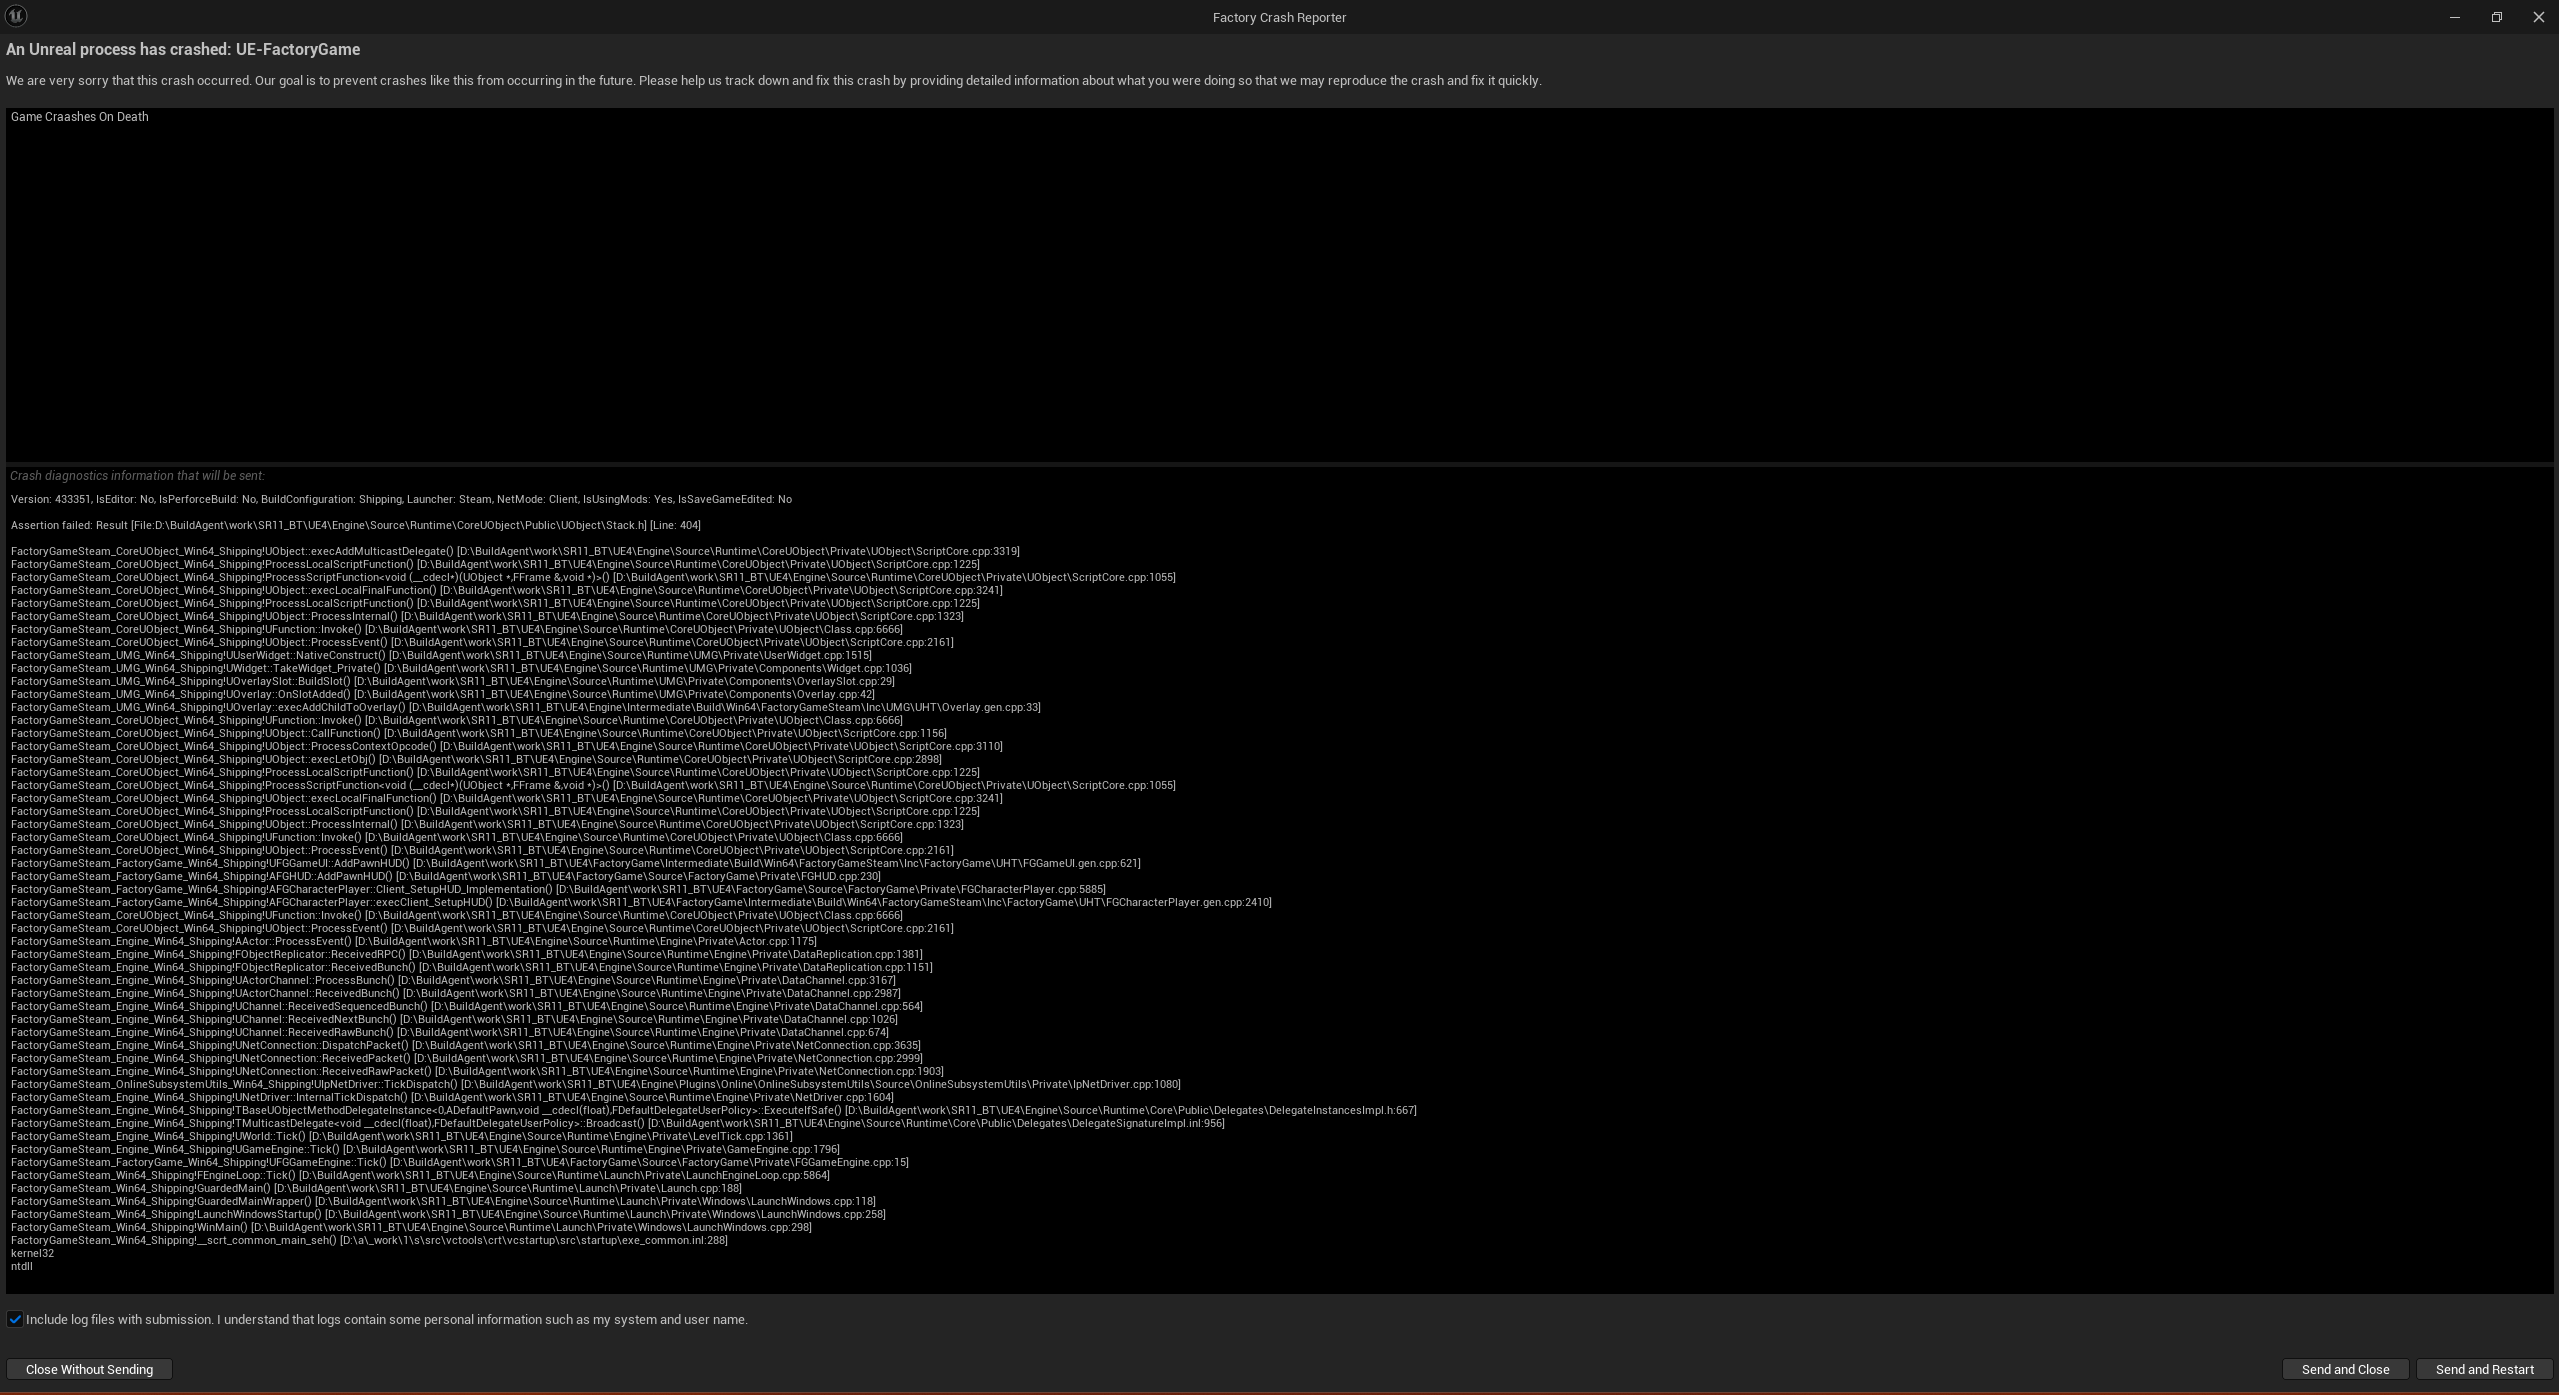Screen dimensions: 2559x1395
Task: Select the ntdll line at trace bottom
Action: [x=22, y=1266]
